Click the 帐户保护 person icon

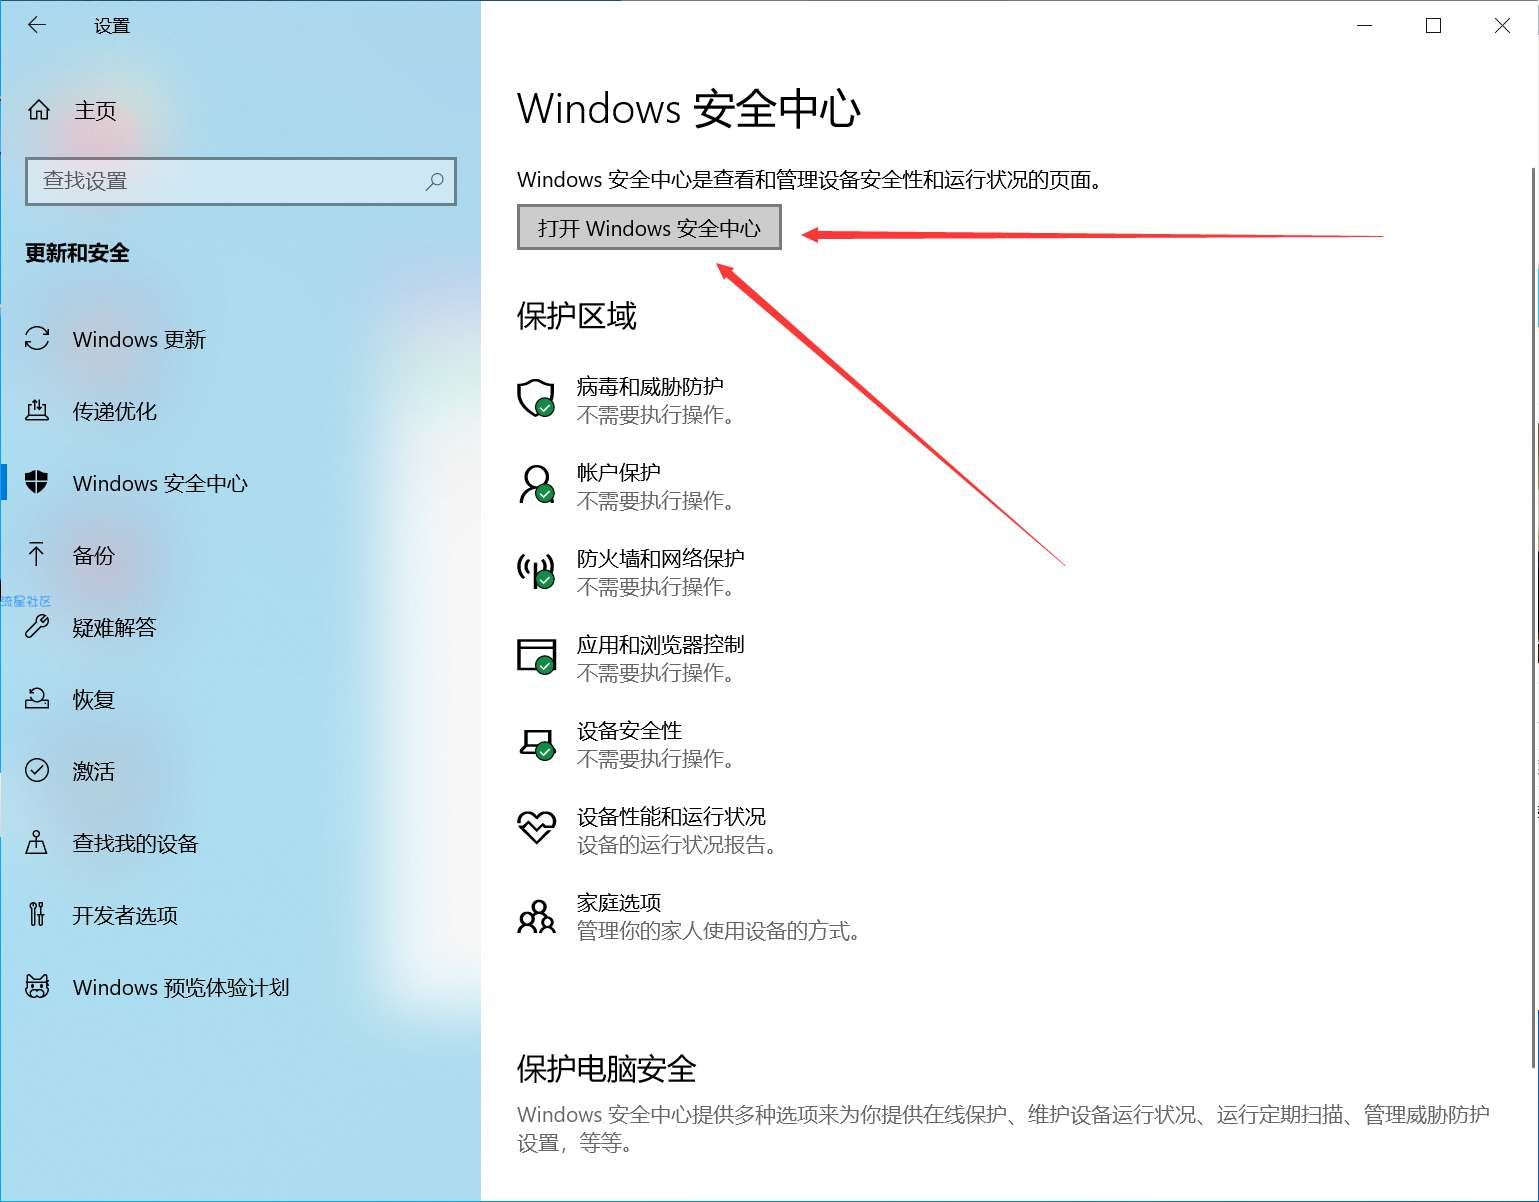point(536,484)
